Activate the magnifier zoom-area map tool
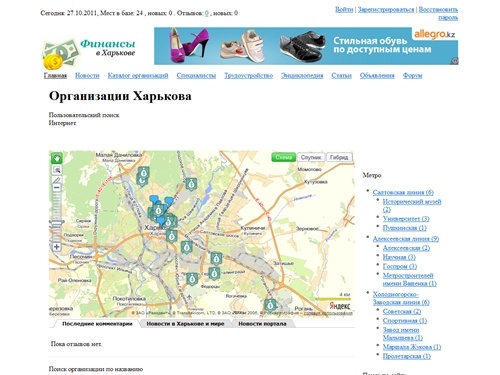This screenshot has height=375, width=500. coord(57,170)
